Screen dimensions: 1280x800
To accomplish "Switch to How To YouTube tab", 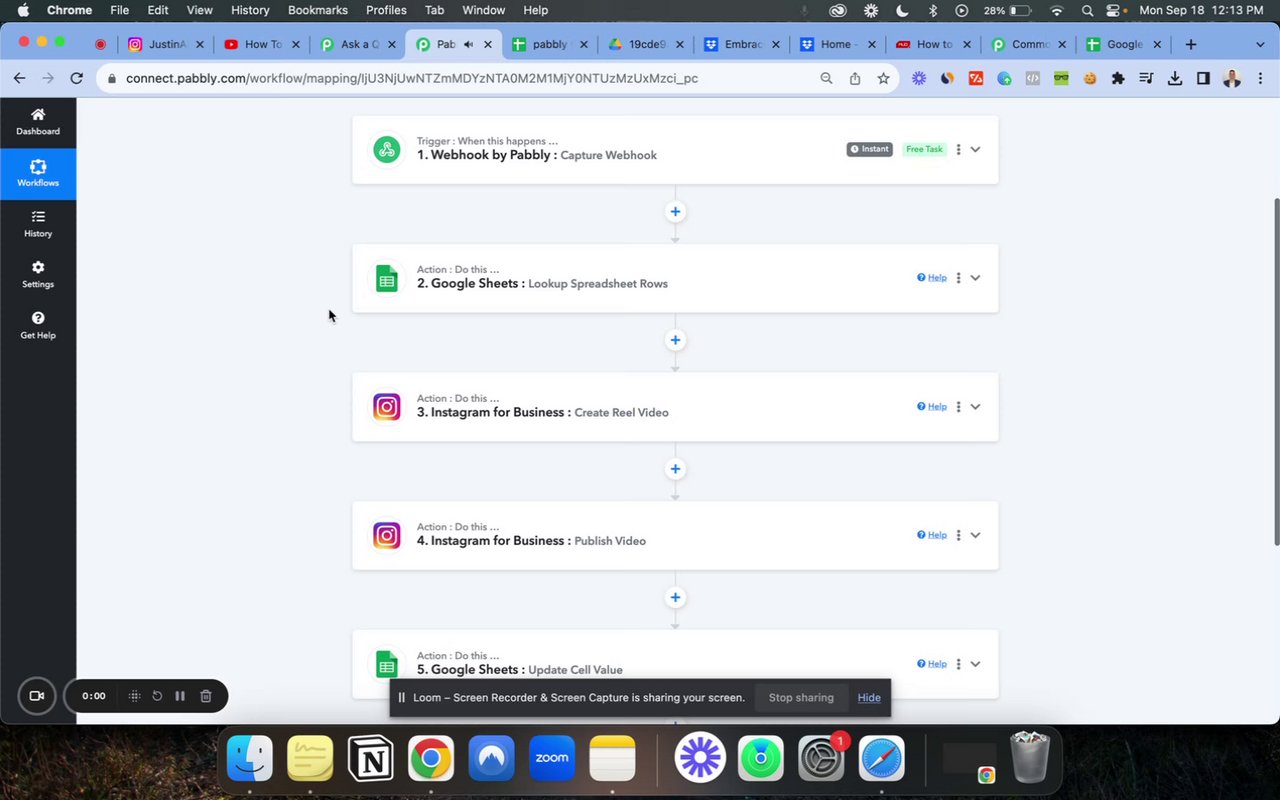I will tap(262, 44).
